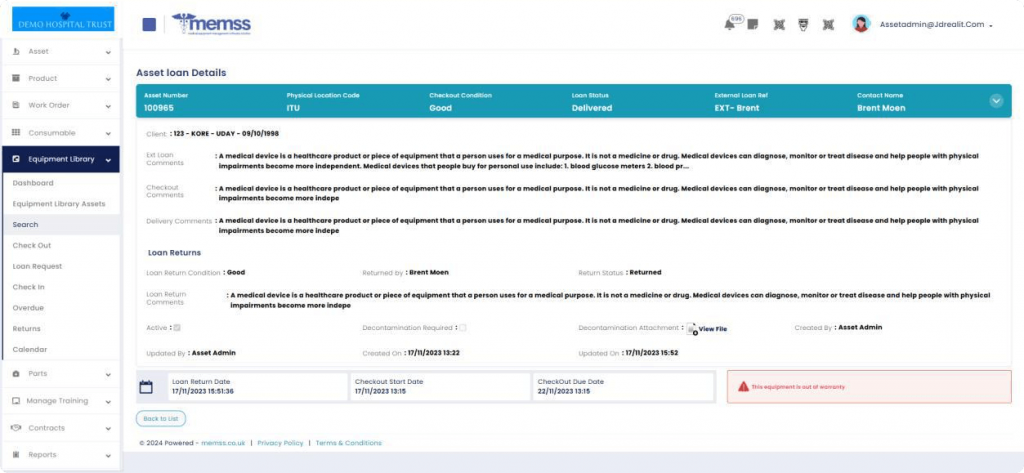Click the Parts menu icon

tap(16, 374)
